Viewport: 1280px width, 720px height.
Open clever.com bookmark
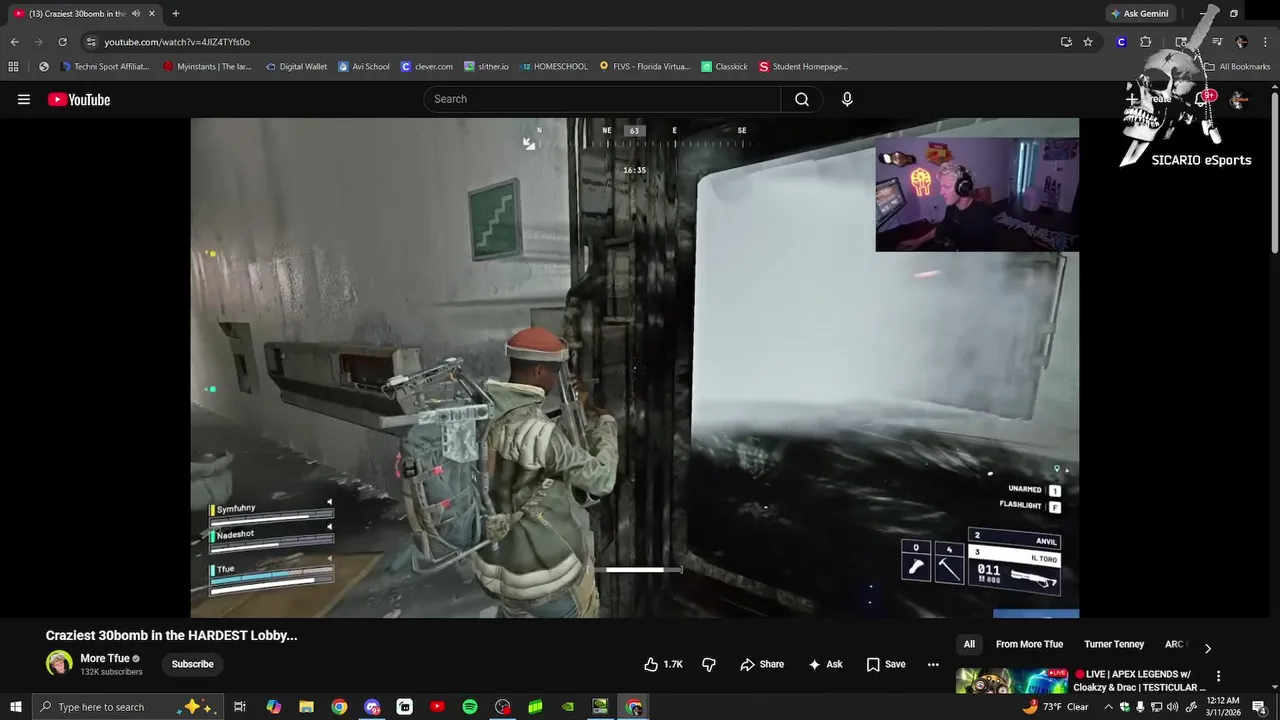[427, 67]
